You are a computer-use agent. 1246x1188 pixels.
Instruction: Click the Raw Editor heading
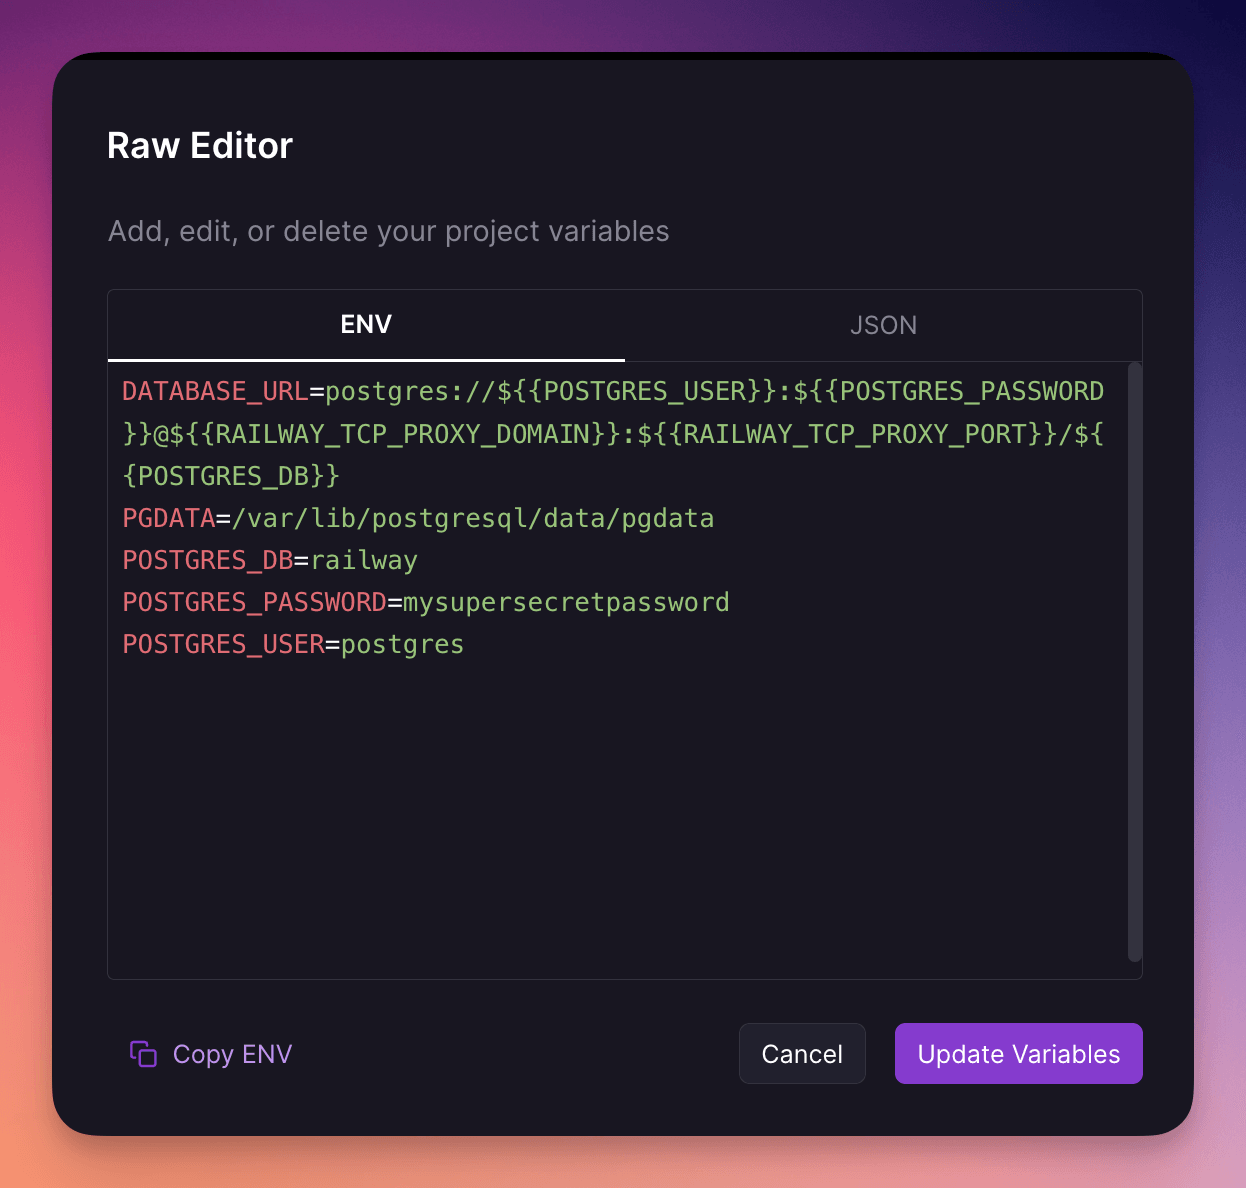point(200,146)
